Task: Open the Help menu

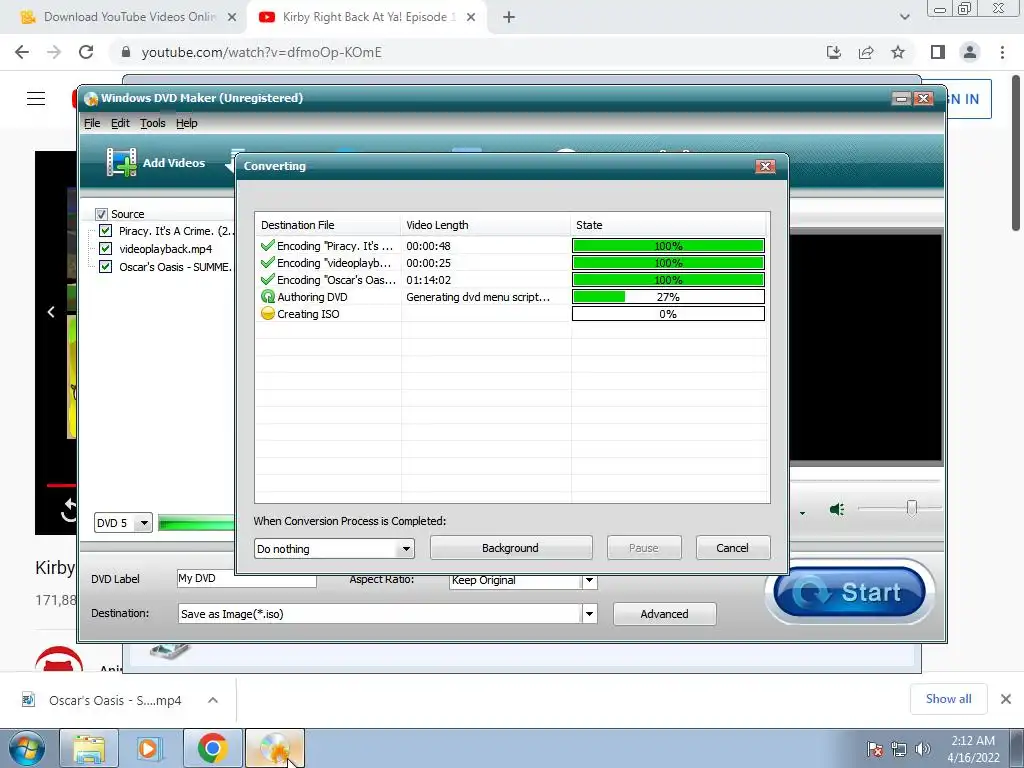Action: pyautogui.click(x=186, y=123)
